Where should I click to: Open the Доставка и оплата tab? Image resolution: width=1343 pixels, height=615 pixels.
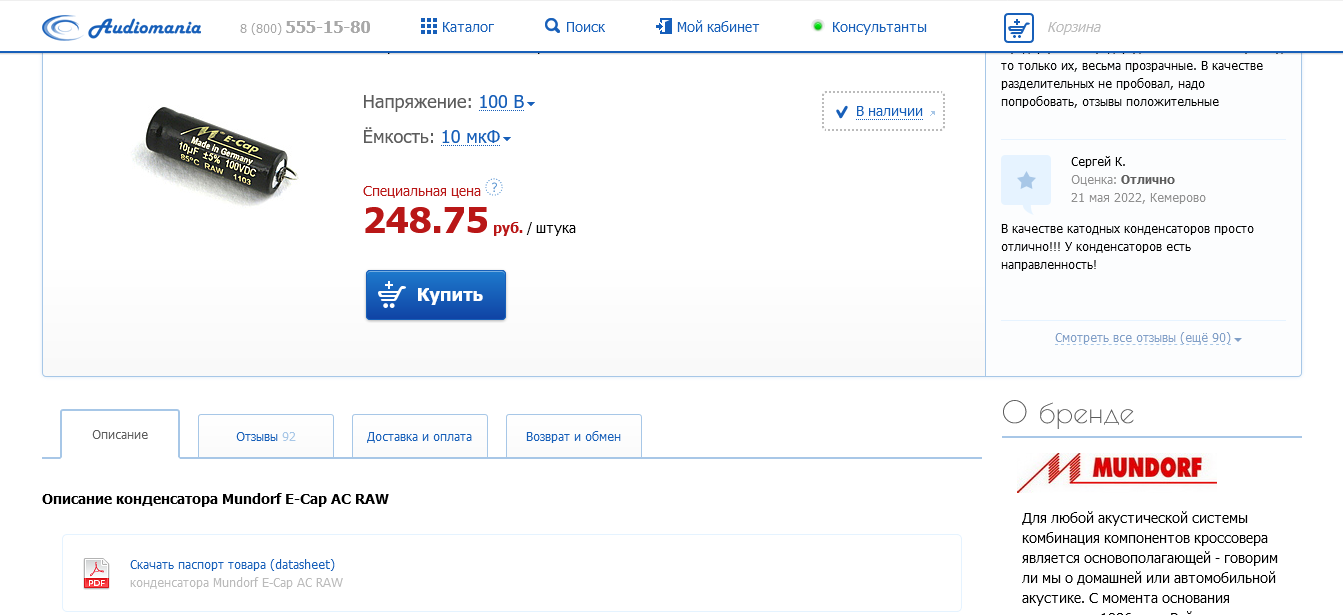420,436
